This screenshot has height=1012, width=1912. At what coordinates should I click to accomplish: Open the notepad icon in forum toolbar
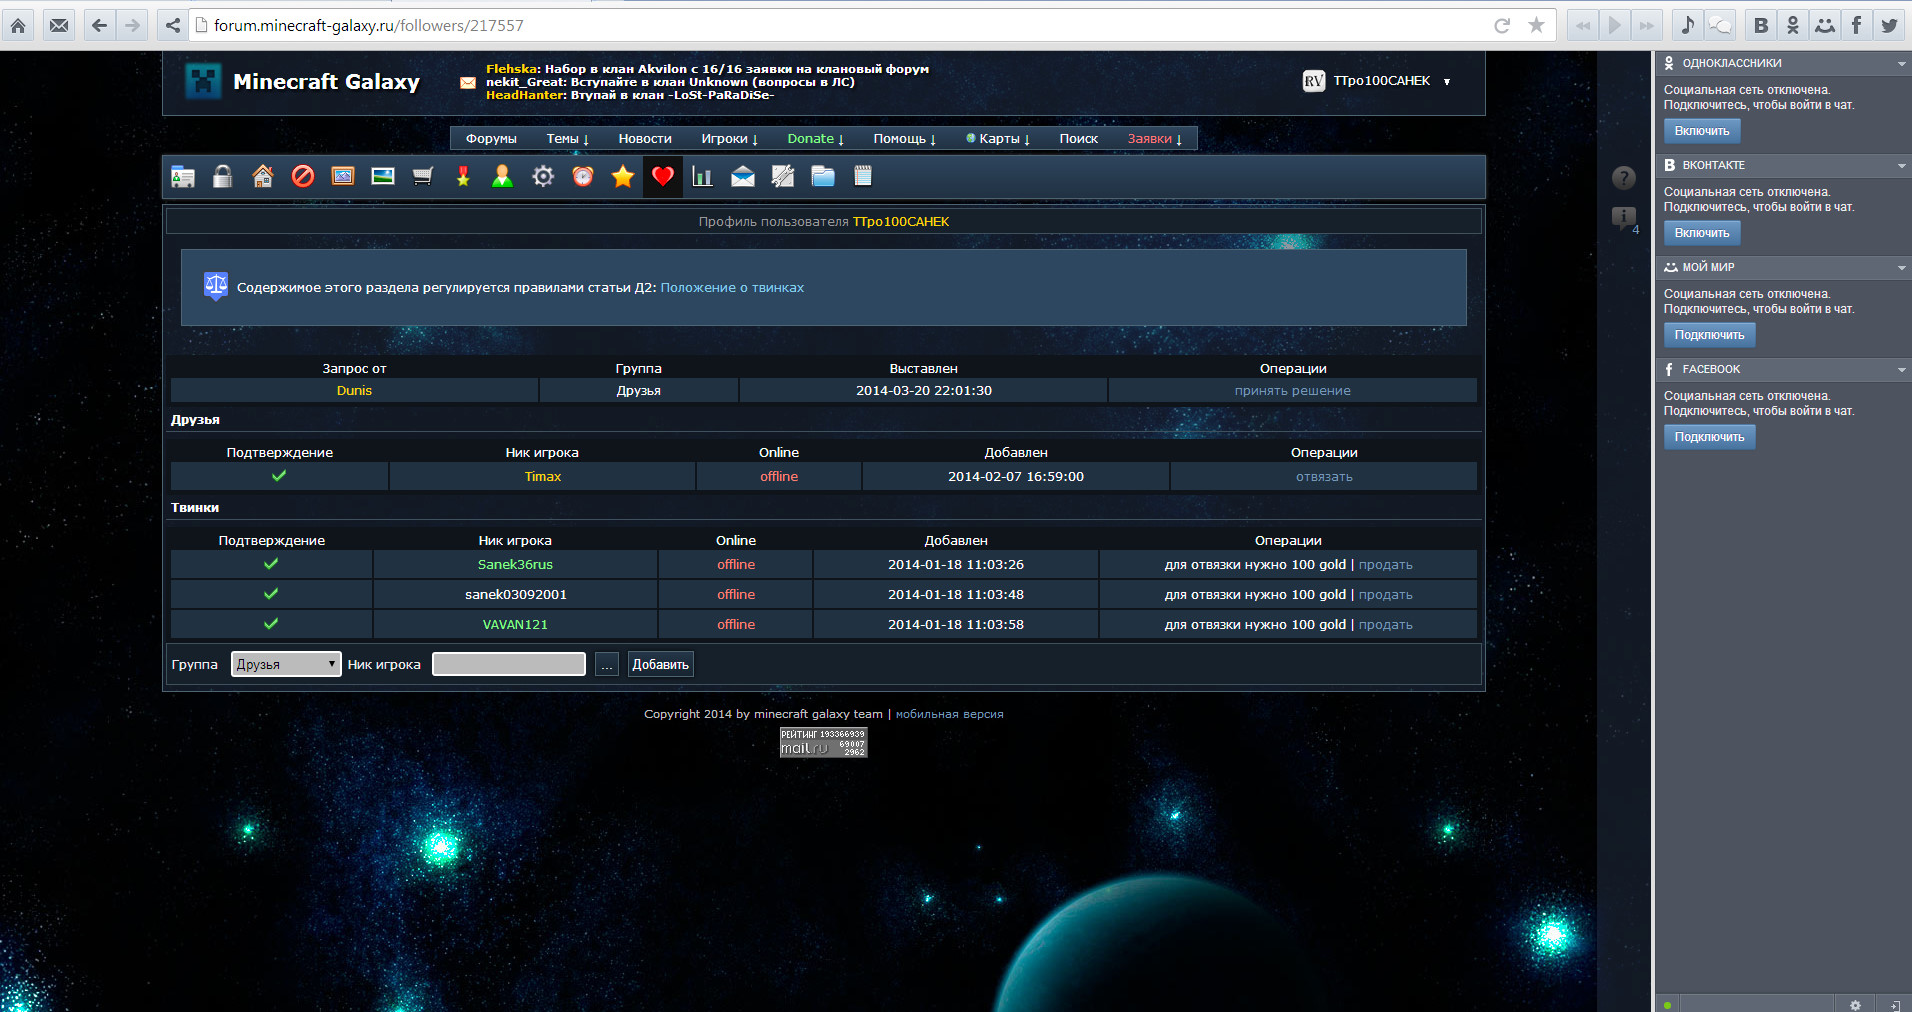coord(863,177)
